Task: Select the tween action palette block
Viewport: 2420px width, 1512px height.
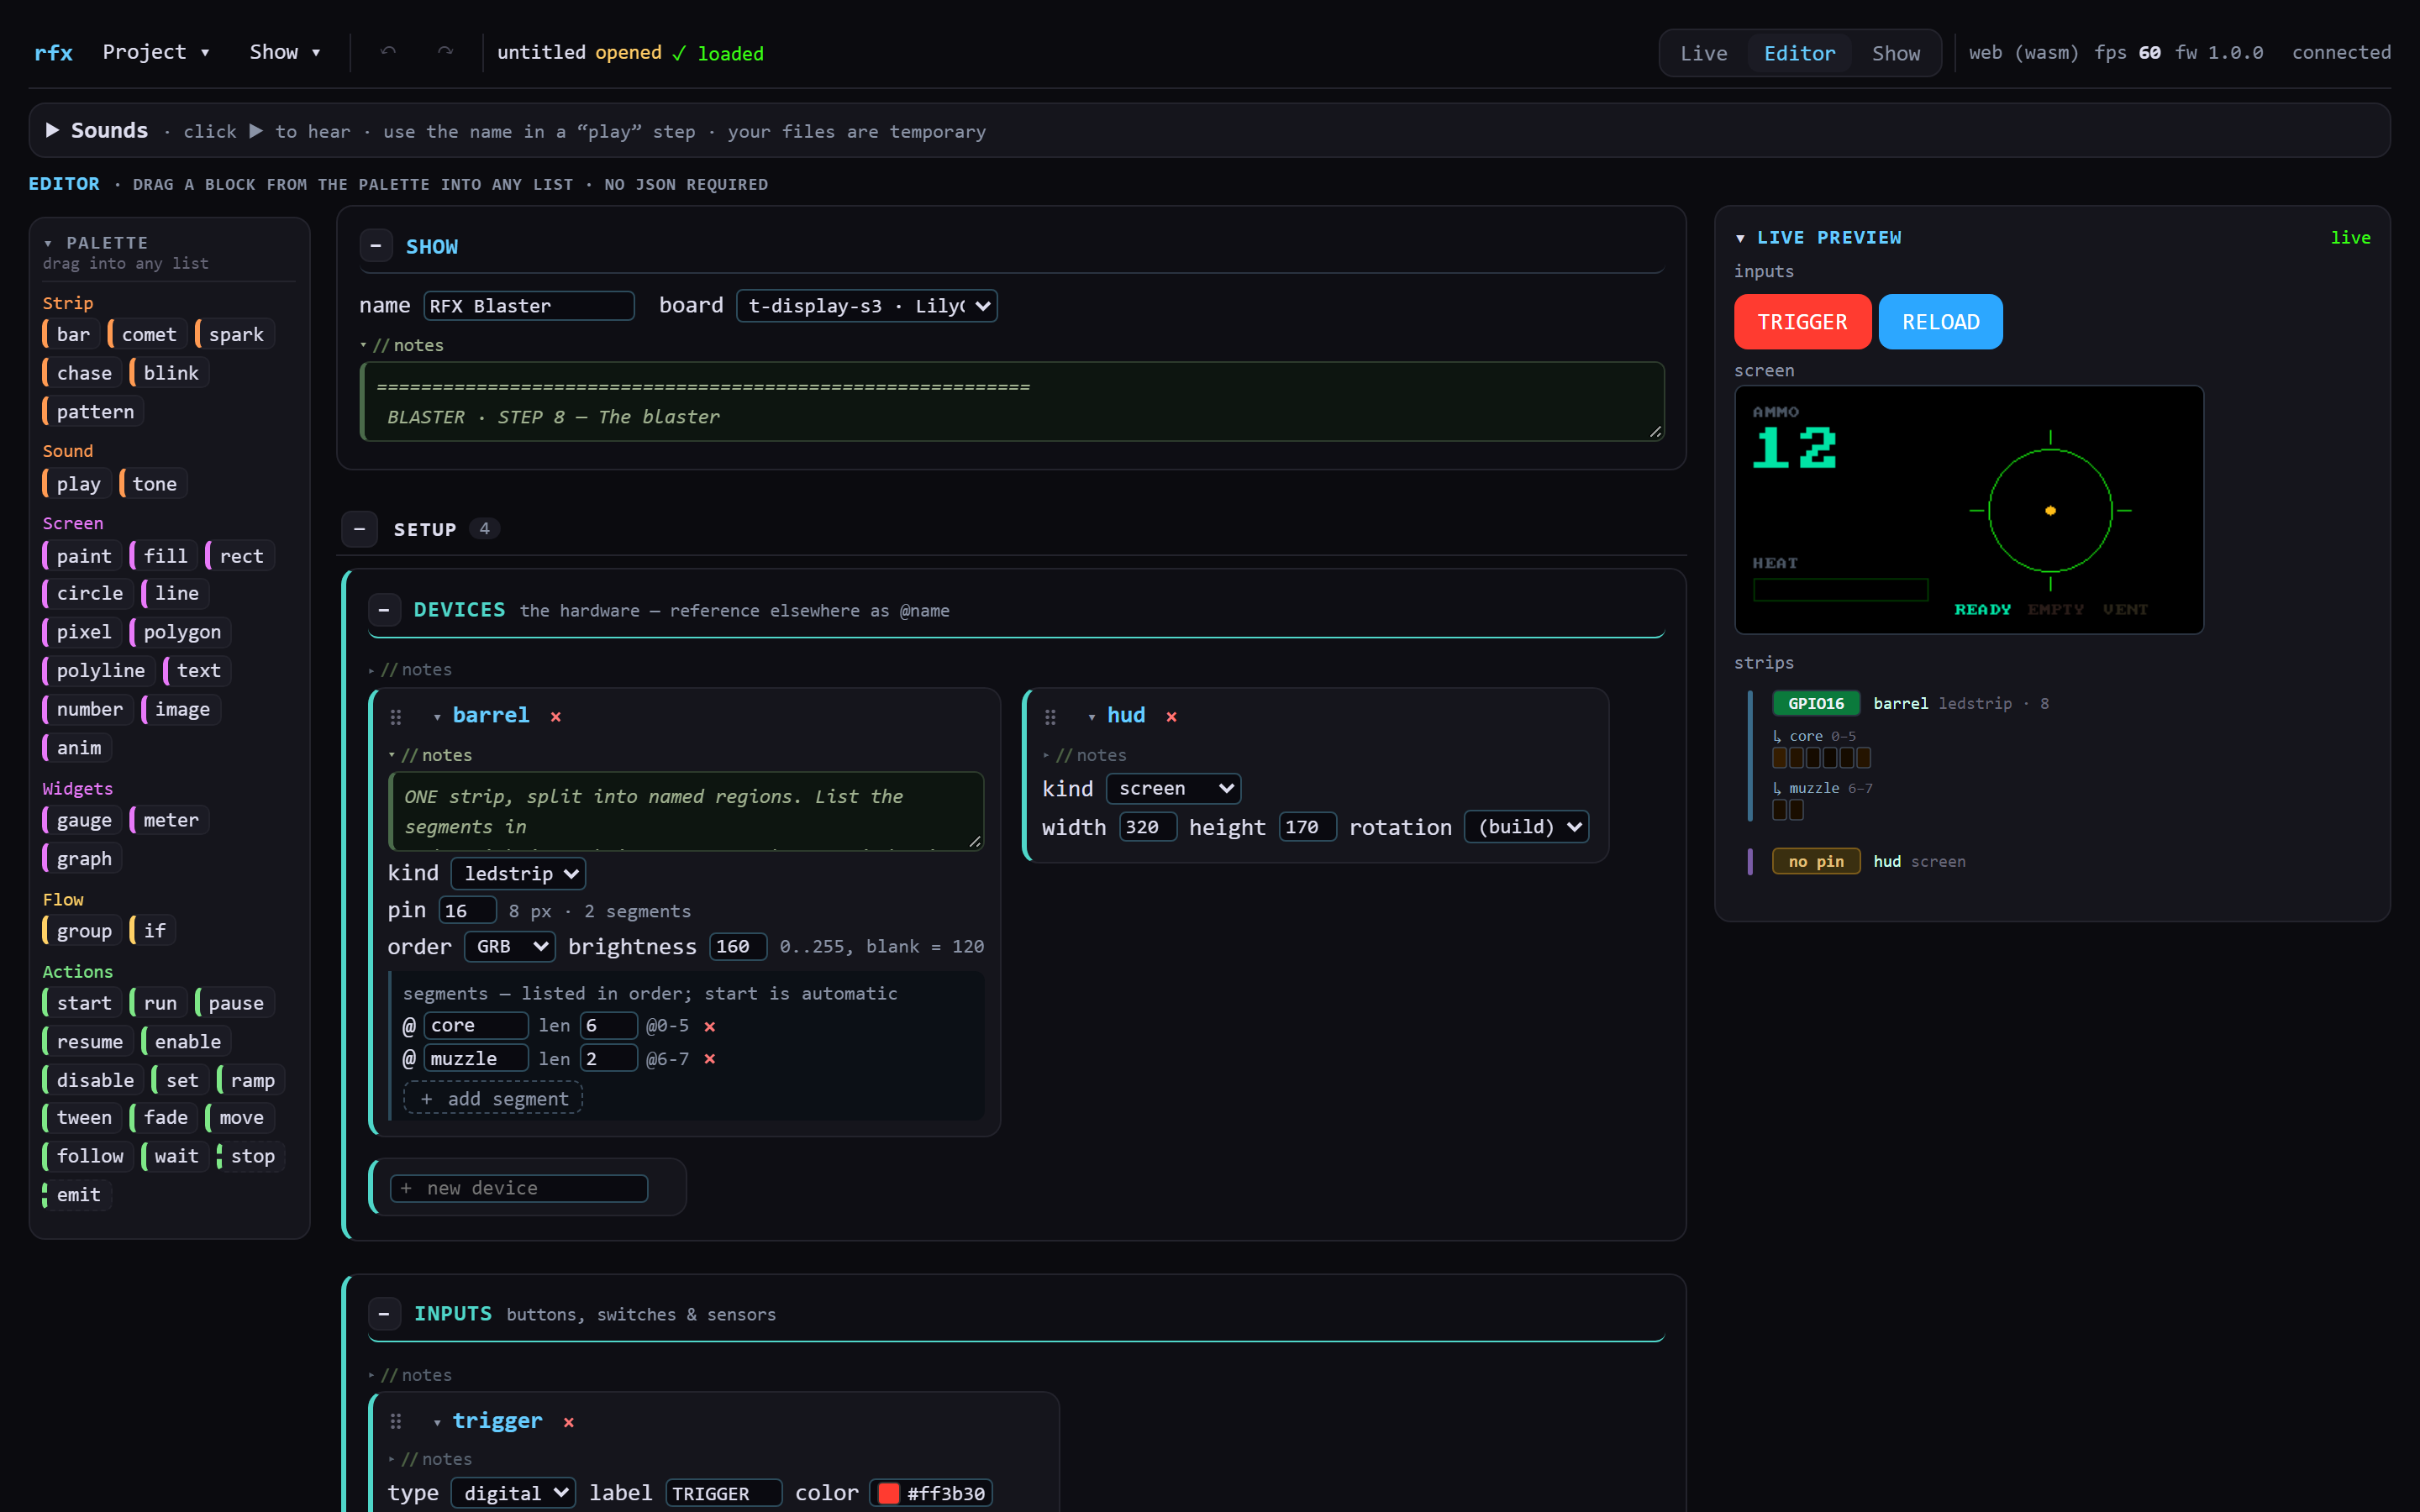Action: tap(82, 1117)
